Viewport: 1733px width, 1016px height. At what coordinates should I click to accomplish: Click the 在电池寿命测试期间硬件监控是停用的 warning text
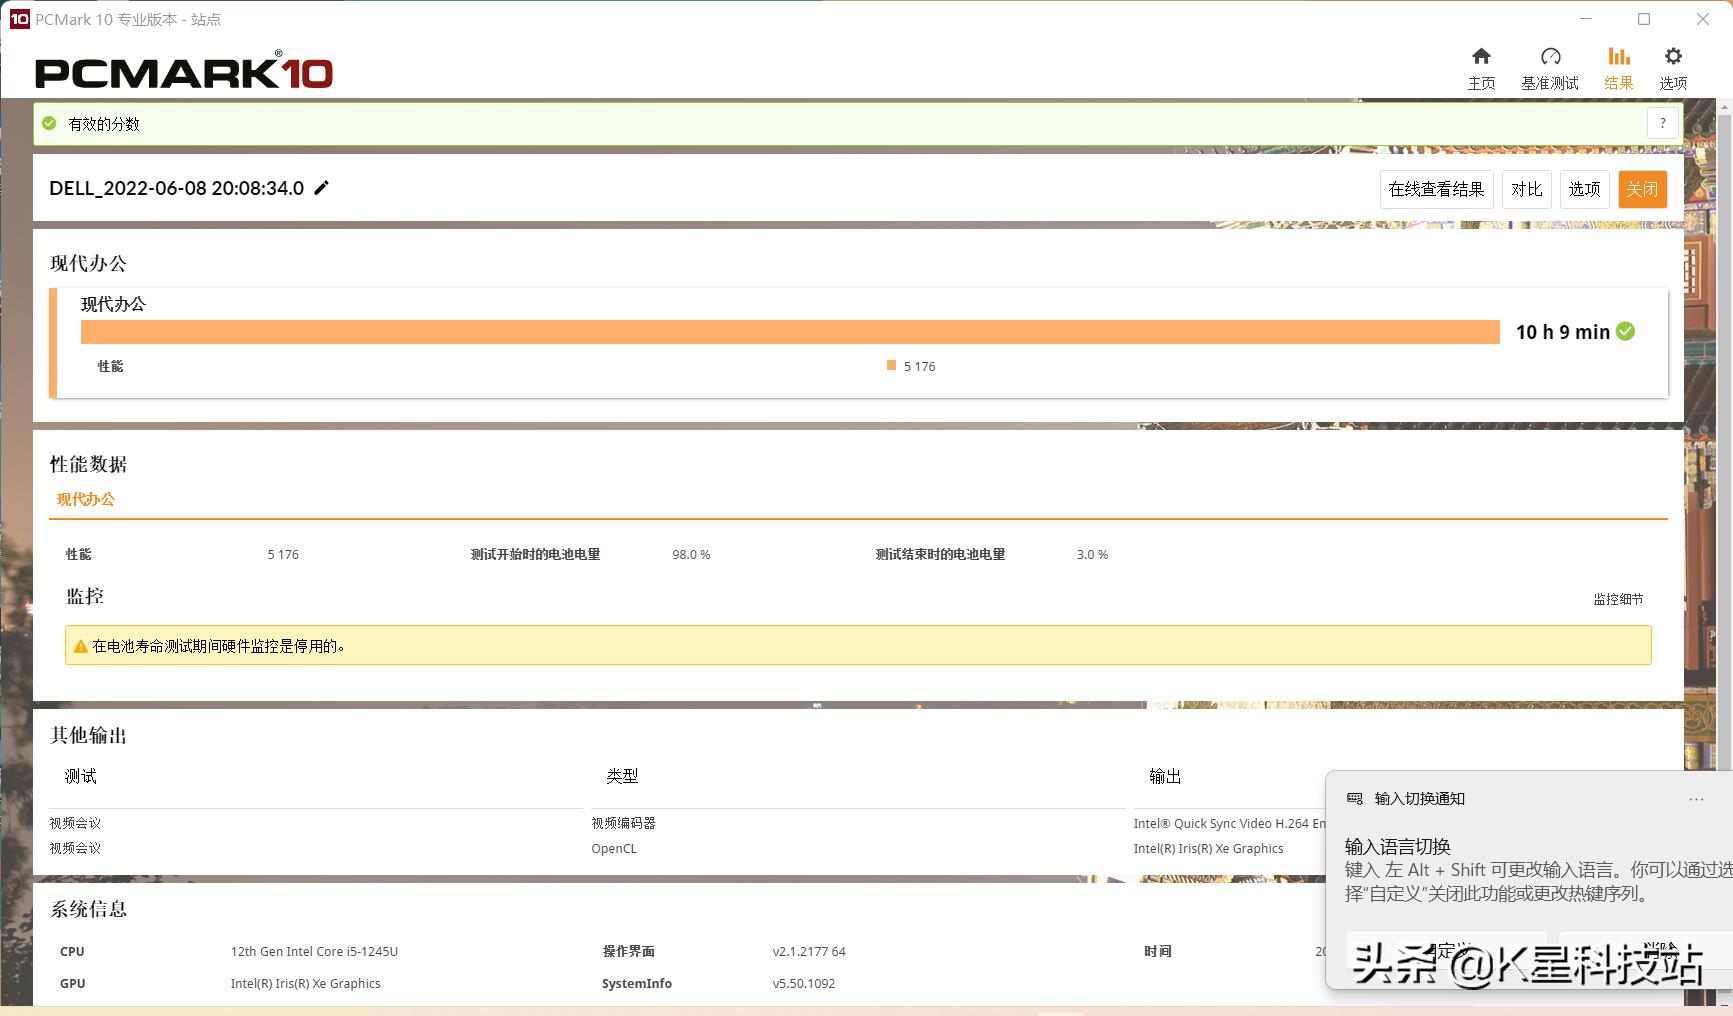click(219, 646)
